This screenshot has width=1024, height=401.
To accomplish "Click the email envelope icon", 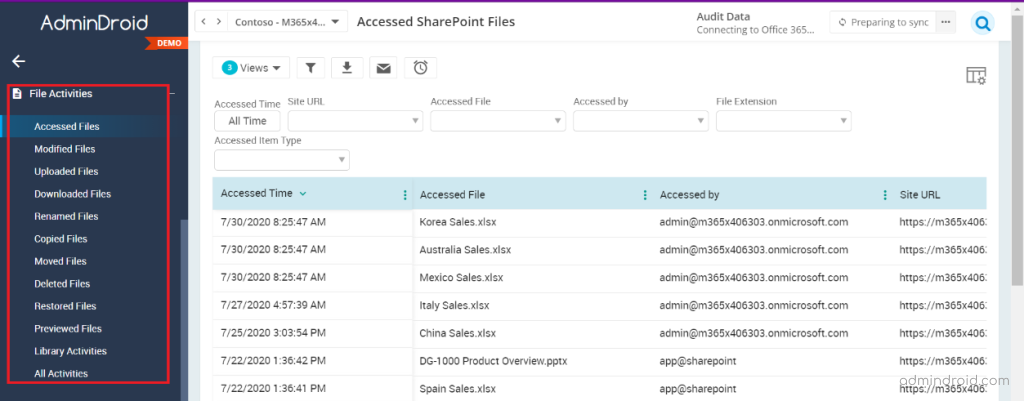I will pos(383,67).
